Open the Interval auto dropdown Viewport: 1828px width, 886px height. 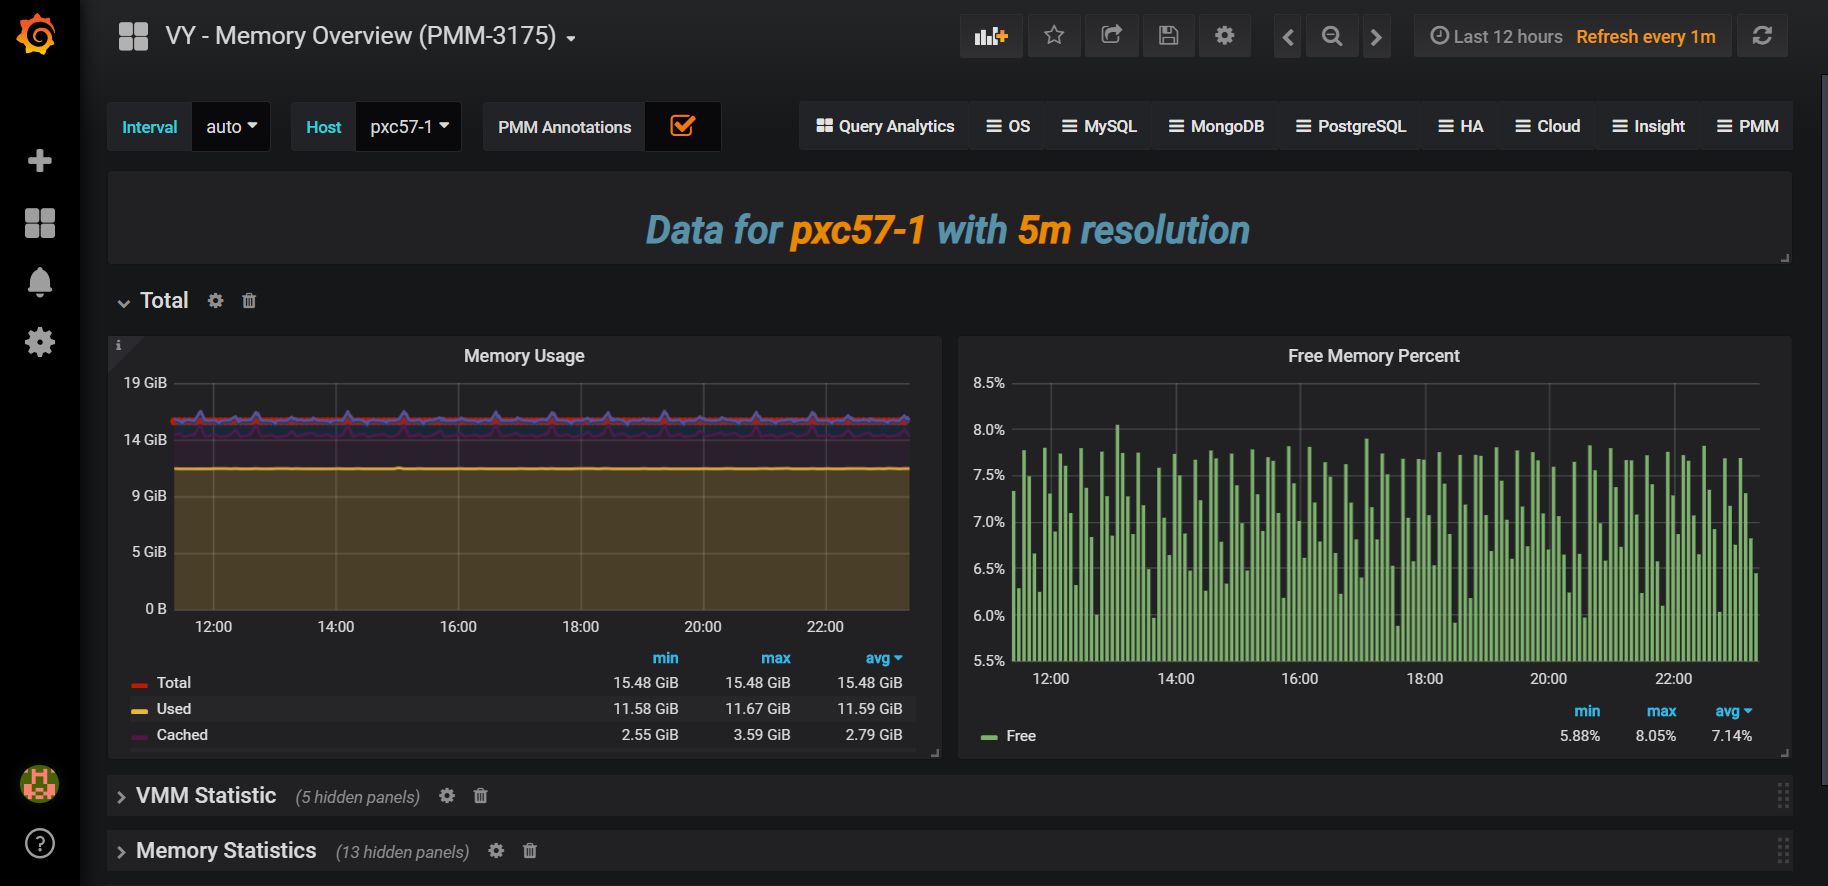click(x=231, y=127)
